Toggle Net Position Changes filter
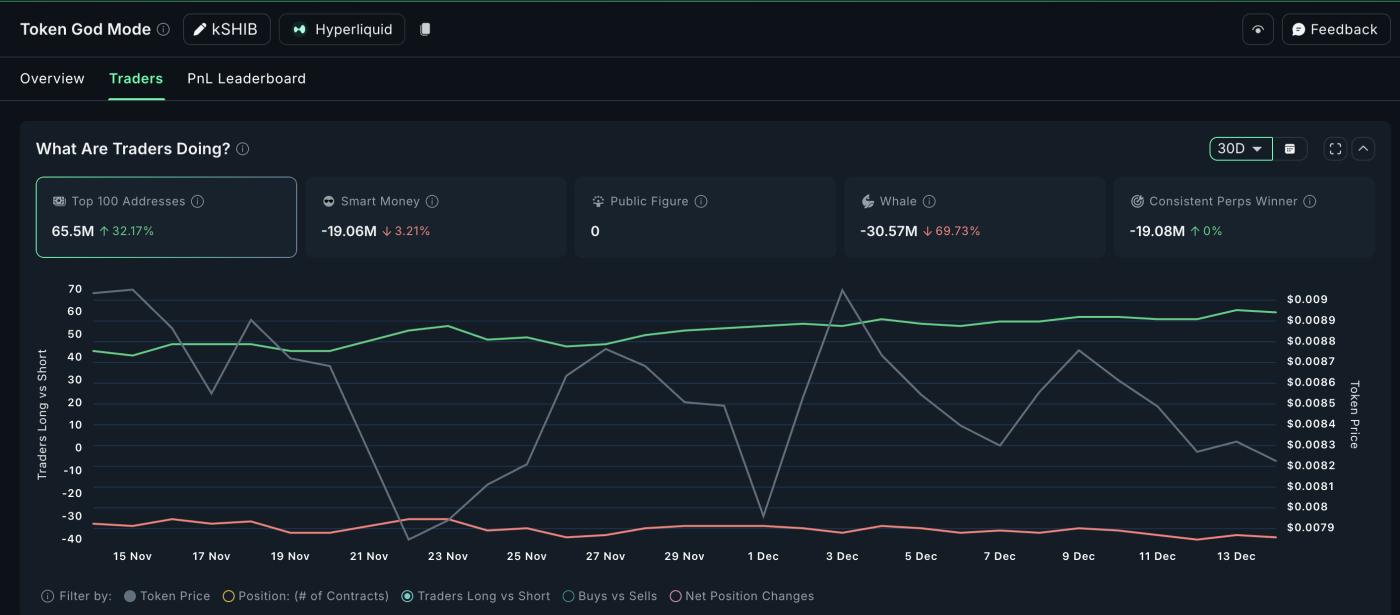The height and width of the screenshot is (615, 1400). [x=676, y=596]
